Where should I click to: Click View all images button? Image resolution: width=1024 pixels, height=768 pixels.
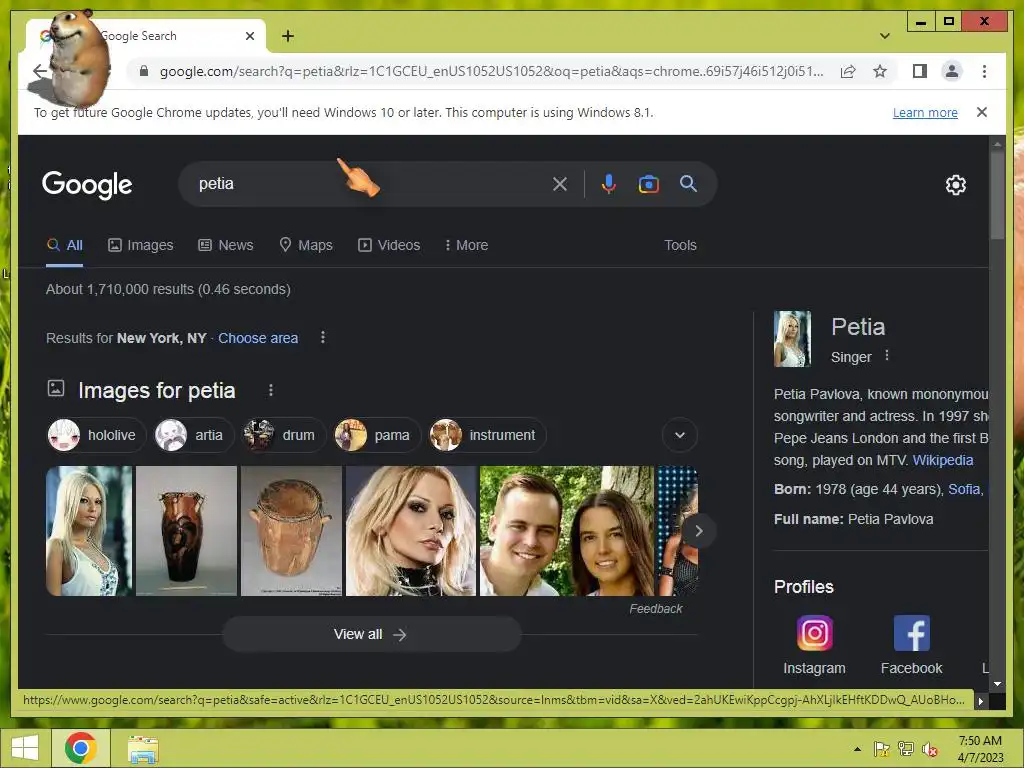point(371,634)
